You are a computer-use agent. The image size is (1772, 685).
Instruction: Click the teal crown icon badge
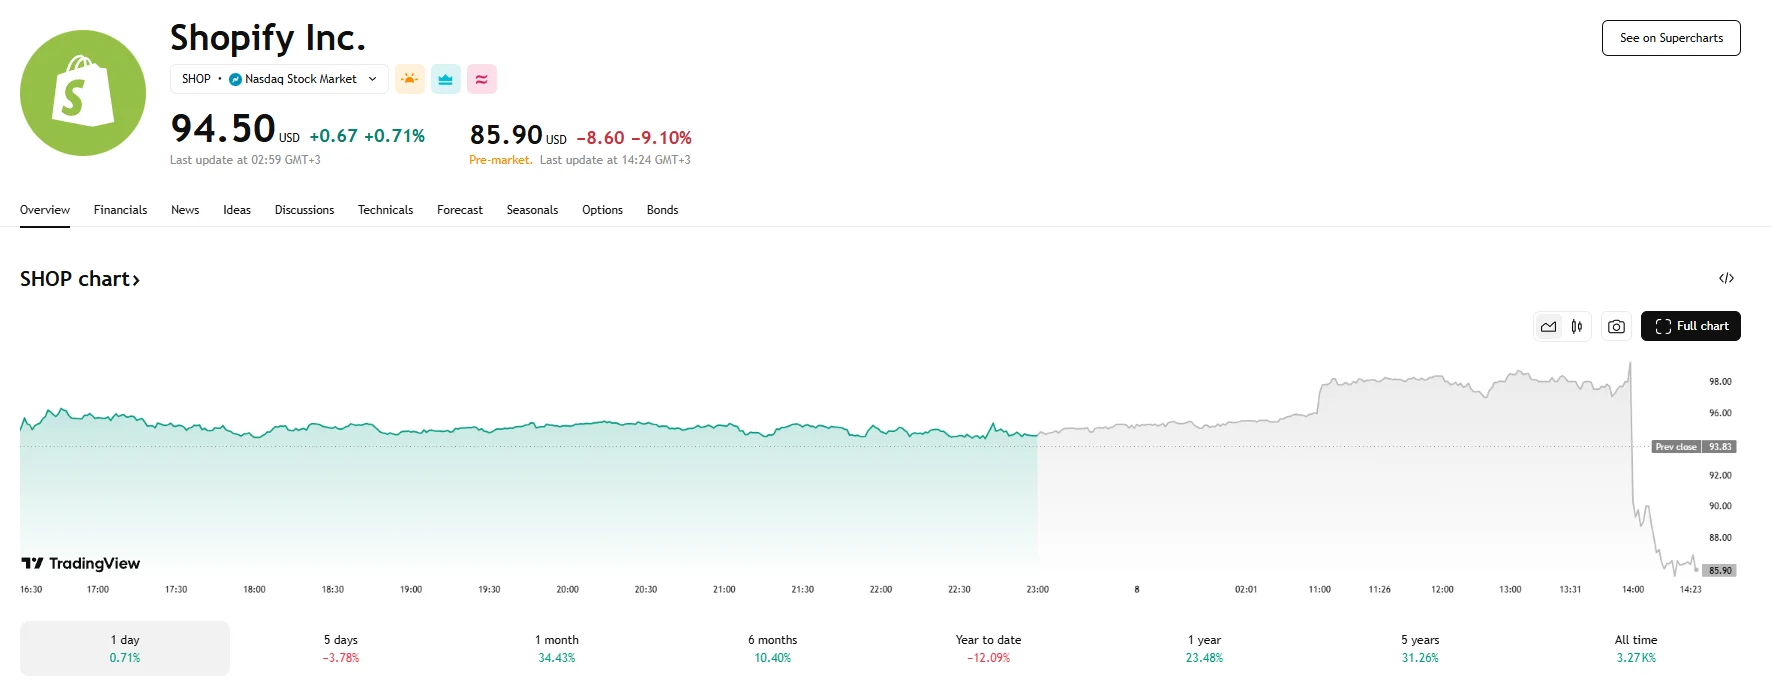point(446,79)
